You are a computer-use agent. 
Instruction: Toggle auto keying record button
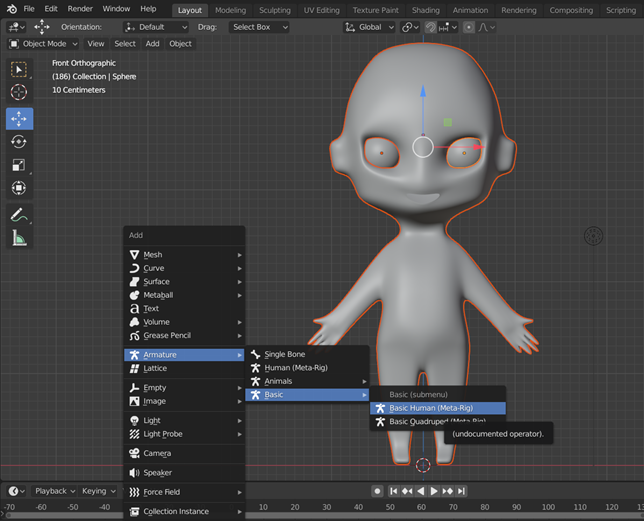pyautogui.click(x=377, y=491)
